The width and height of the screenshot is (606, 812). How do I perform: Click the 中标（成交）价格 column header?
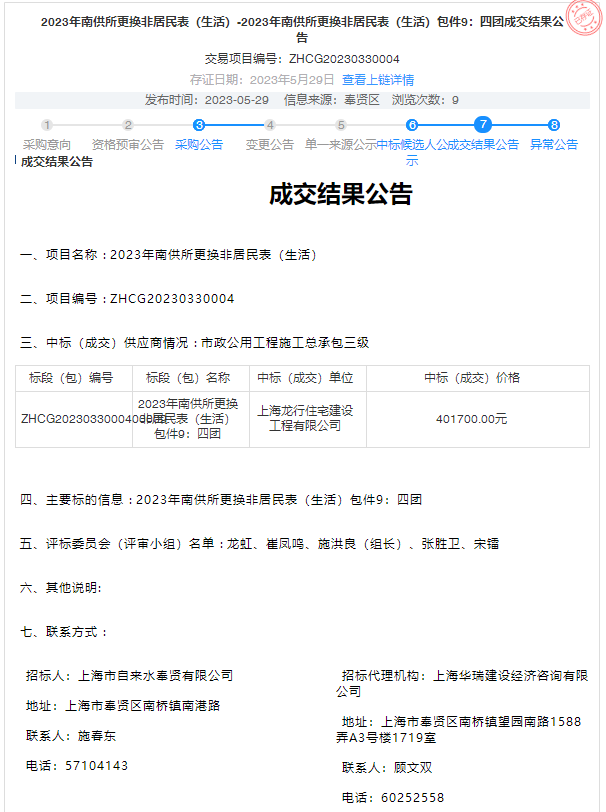pos(472,378)
